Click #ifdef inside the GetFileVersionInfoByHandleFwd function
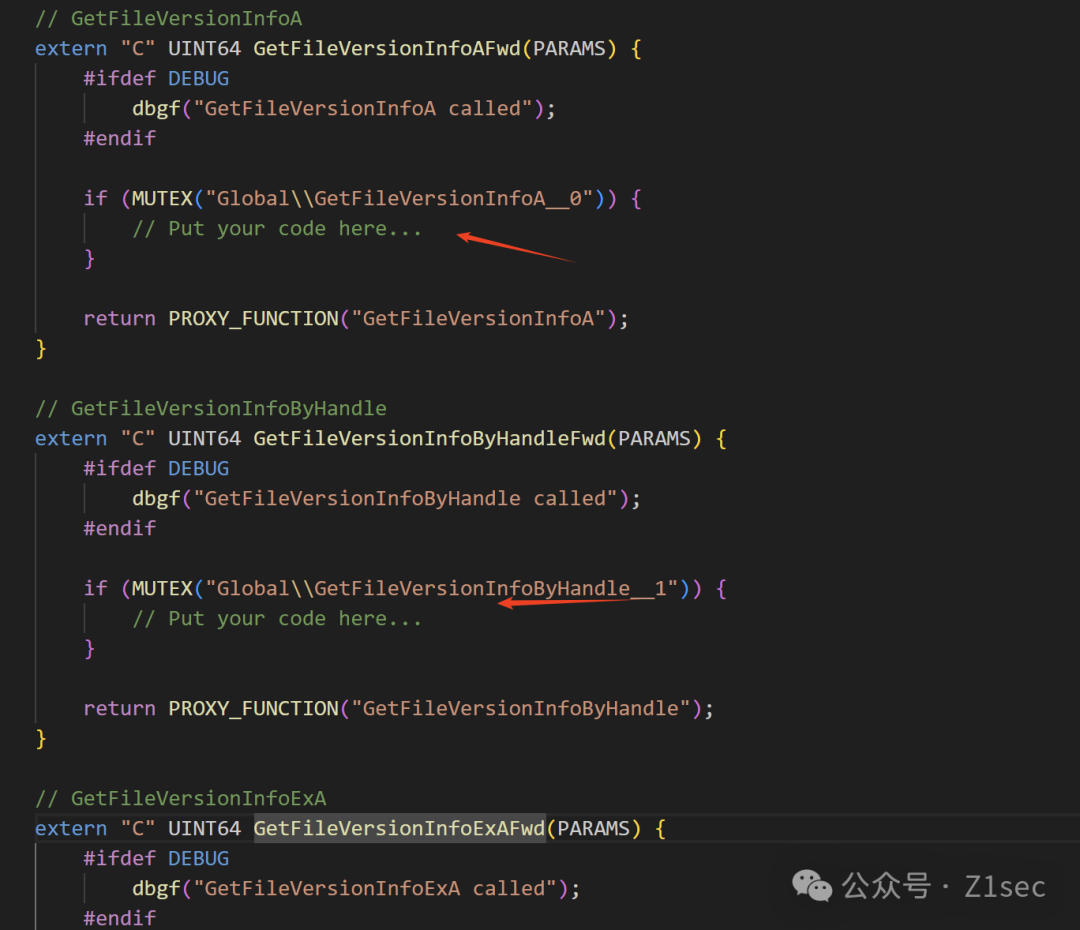Viewport: 1080px width, 930px height. [x=120, y=468]
